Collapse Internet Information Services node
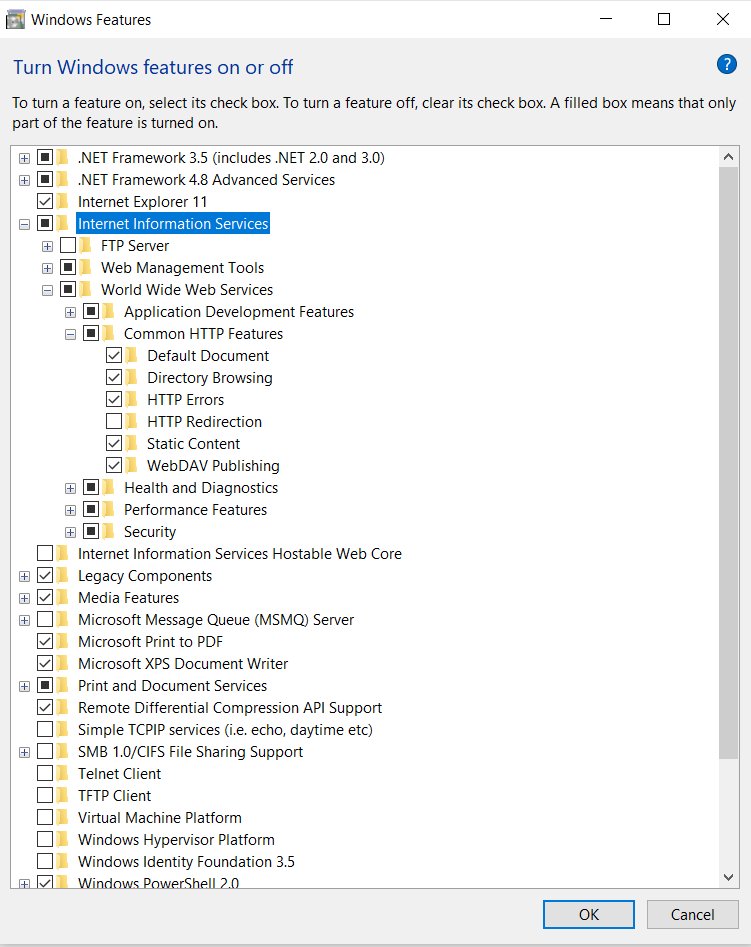Image resolution: width=751 pixels, height=947 pixels. [24, 224]
